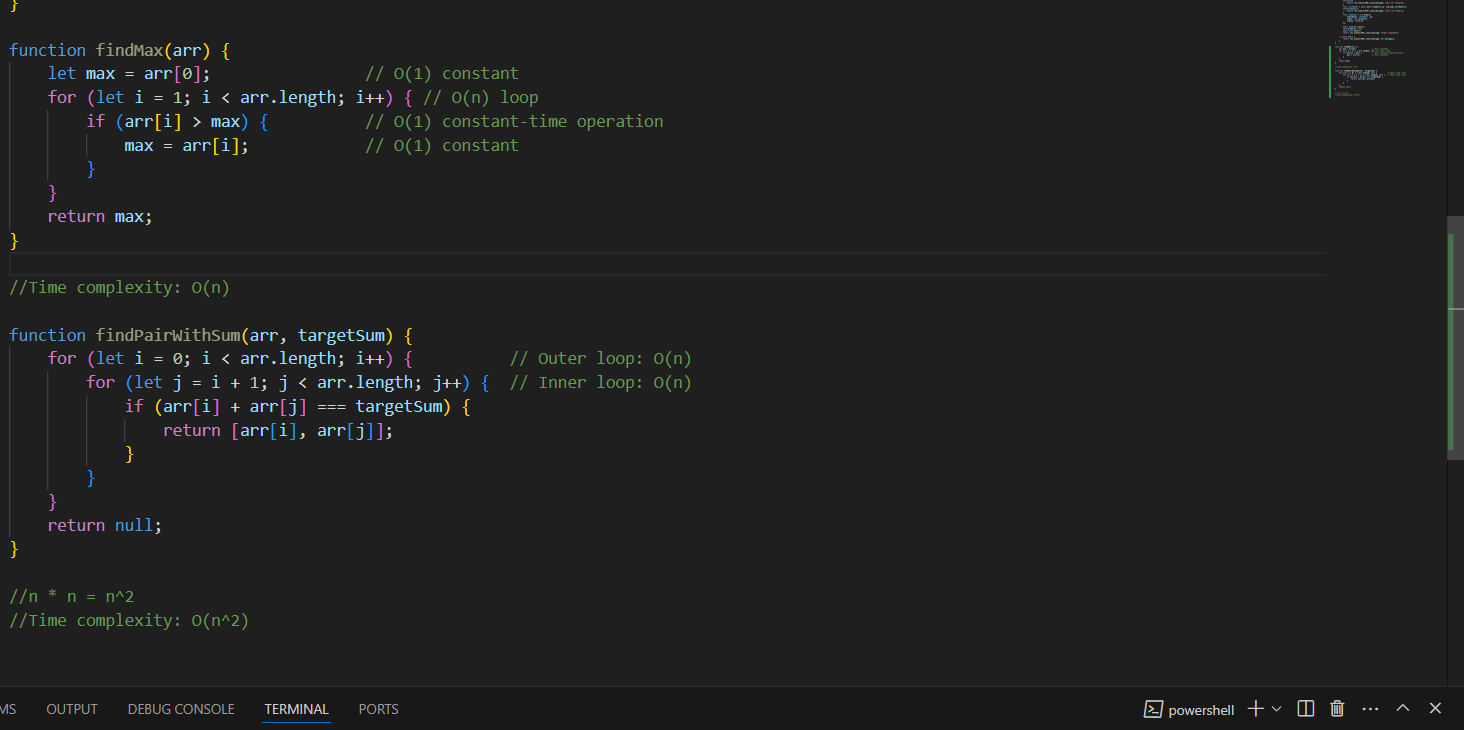Place cursor on findMax function name
The width and height of the screenshot is (1464, 730).
[x=129, y=50]
